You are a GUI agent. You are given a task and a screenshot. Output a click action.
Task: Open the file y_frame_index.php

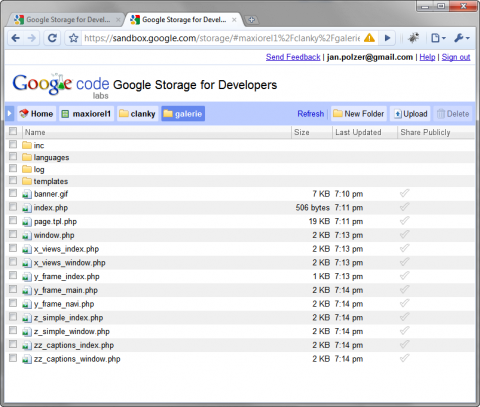click(66, 276)
